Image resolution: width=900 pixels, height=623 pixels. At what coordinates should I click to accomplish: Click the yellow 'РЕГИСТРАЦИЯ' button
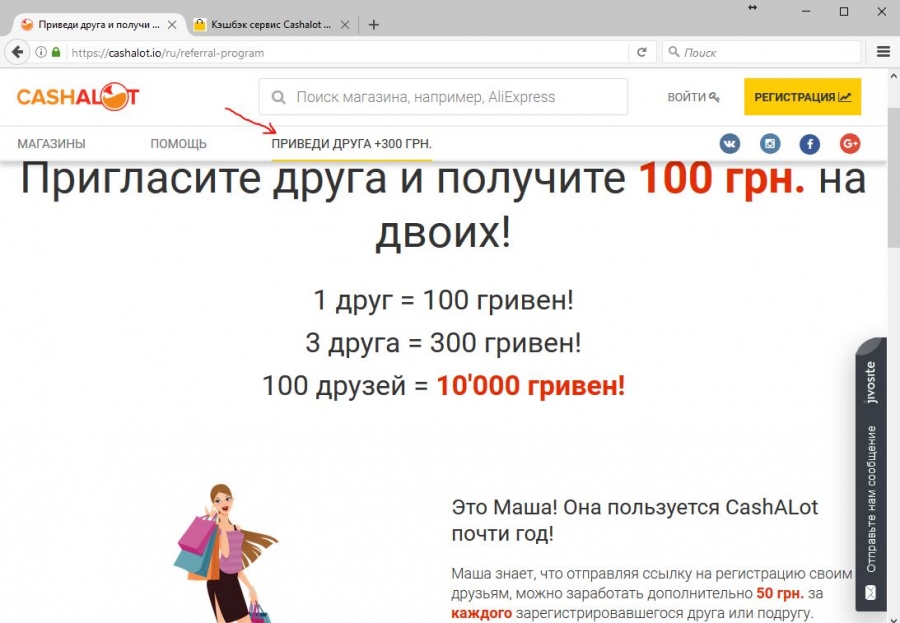pos(802,96)
